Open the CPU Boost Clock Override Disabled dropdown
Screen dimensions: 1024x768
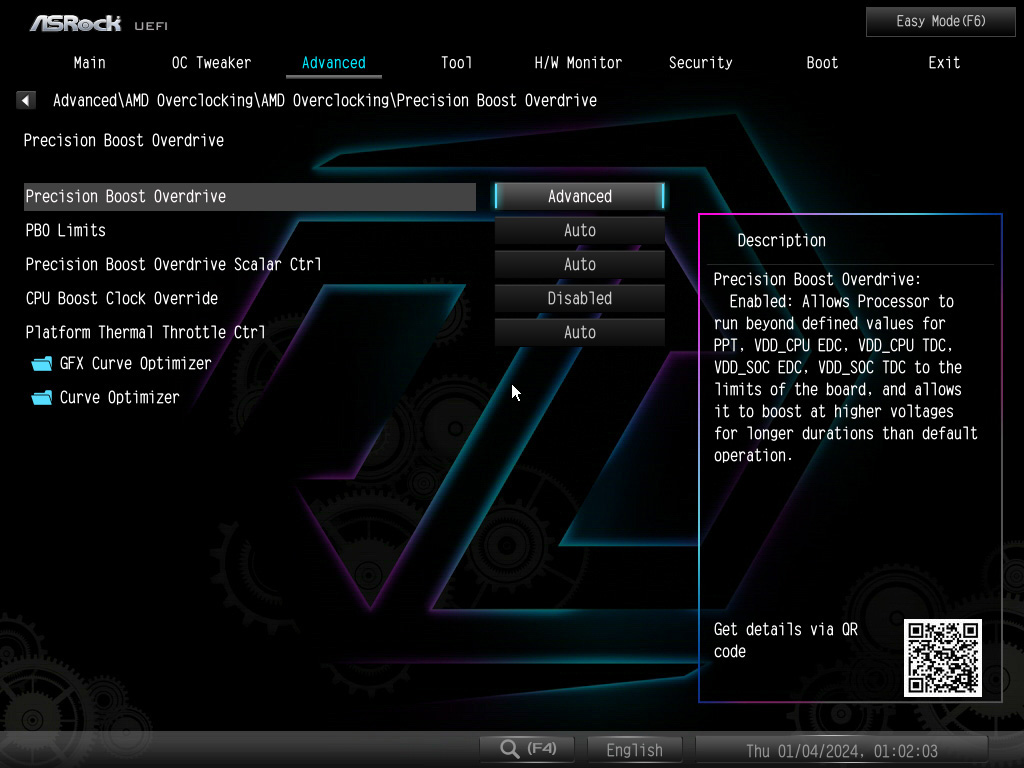click(579, 298)
